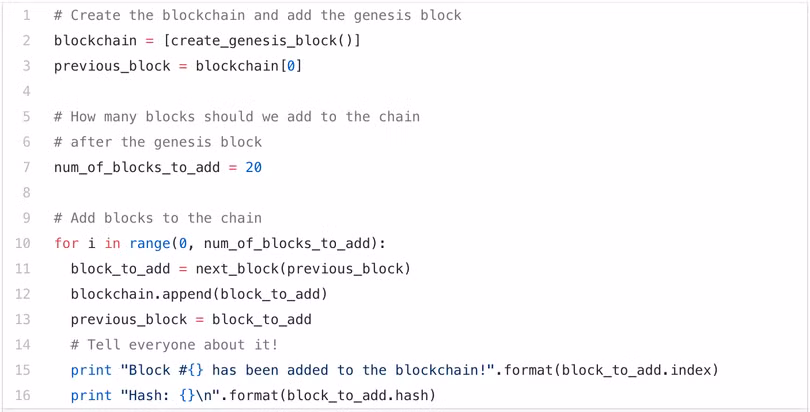Image resolution: width=810 pixels, height=412 pixels.
Task: Click line number 13 in the gutter
Action: [x=22, y=319]
